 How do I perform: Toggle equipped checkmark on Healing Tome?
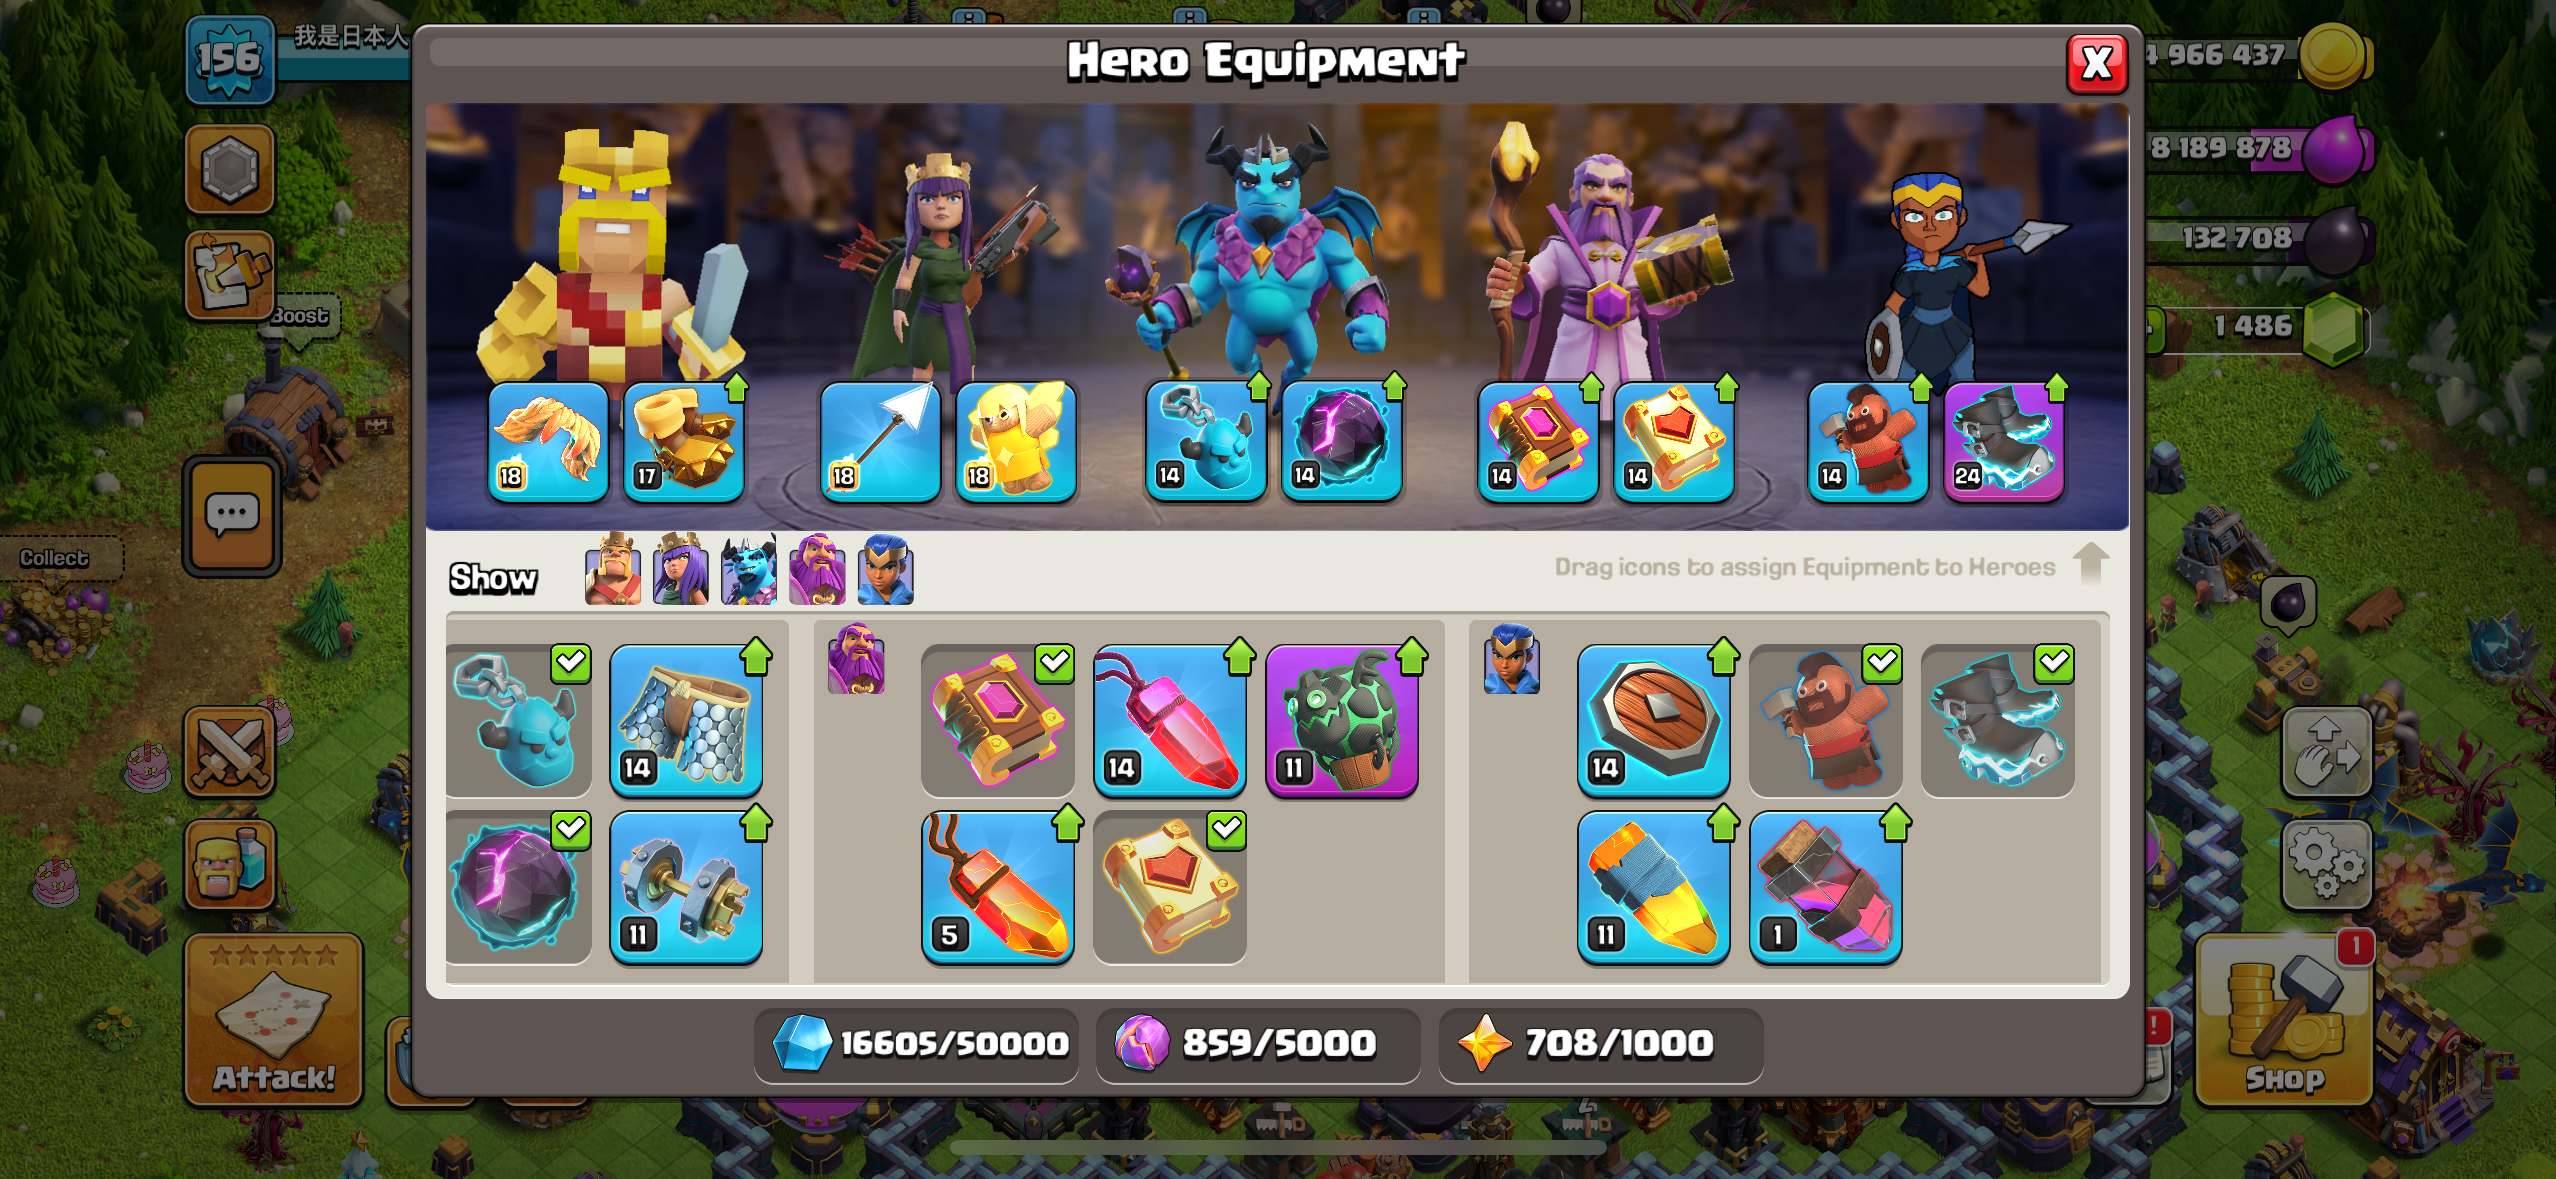coord(1227,829)
